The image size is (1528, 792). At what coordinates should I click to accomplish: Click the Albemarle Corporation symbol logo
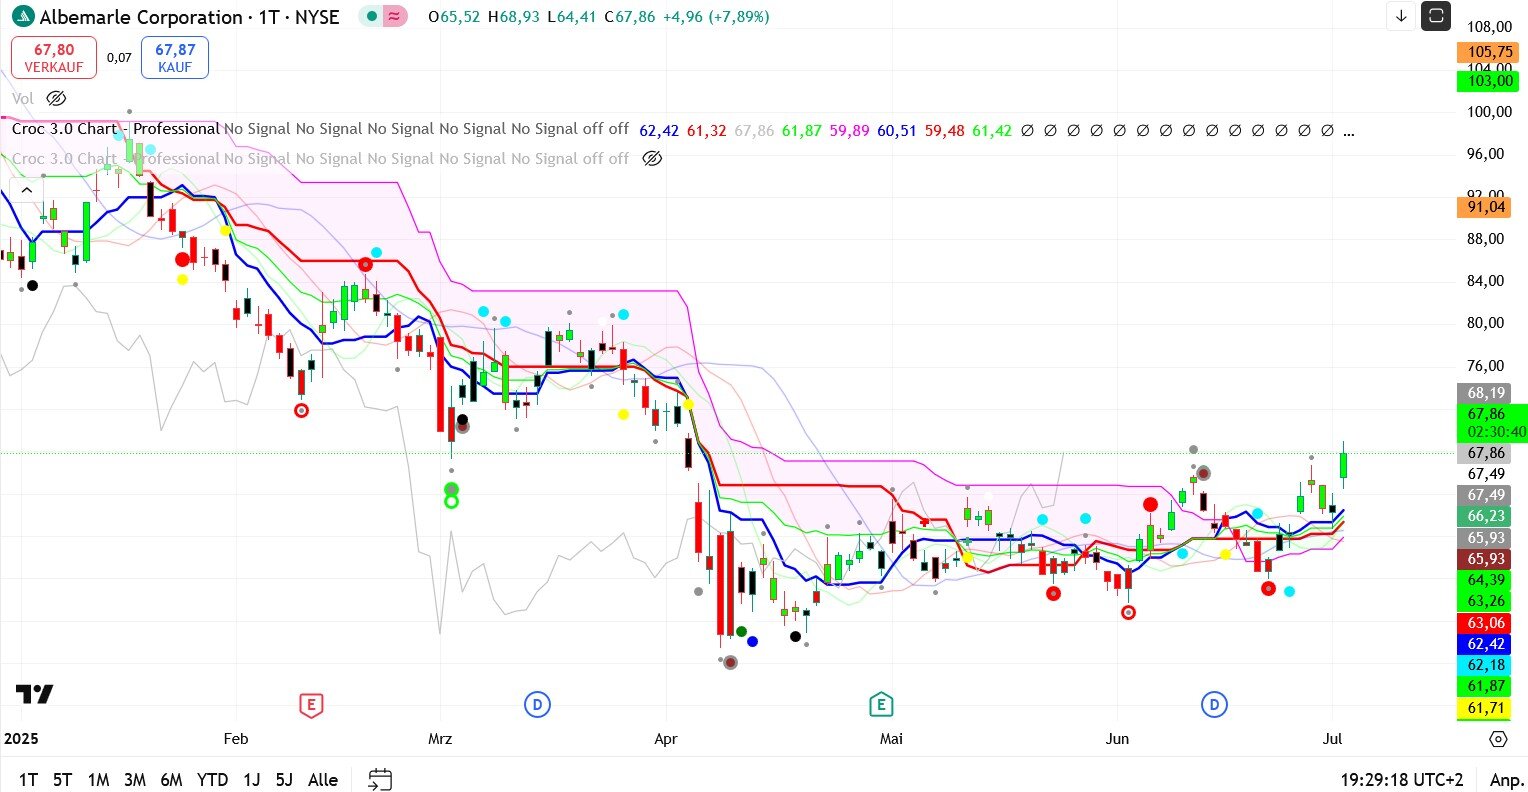pos(22,17)
